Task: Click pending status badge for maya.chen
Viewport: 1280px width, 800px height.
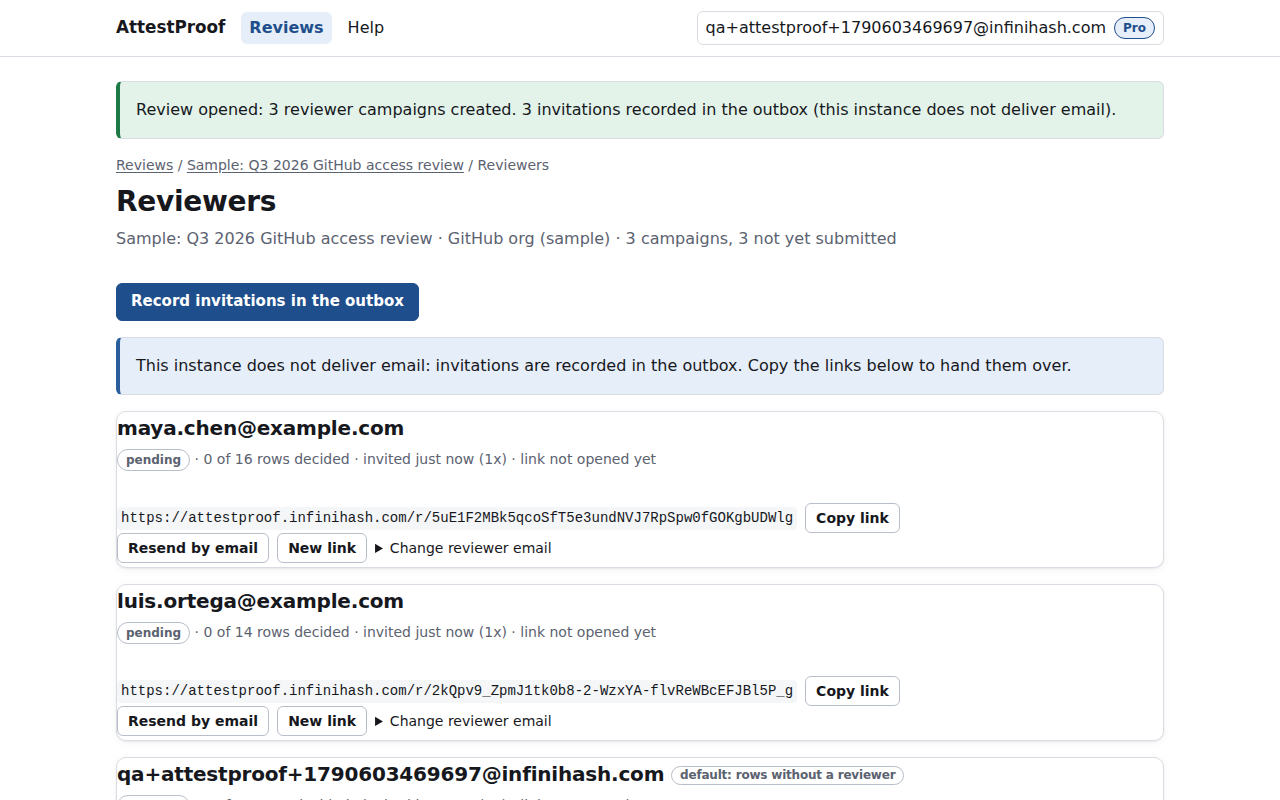Action: click(153, 460)
